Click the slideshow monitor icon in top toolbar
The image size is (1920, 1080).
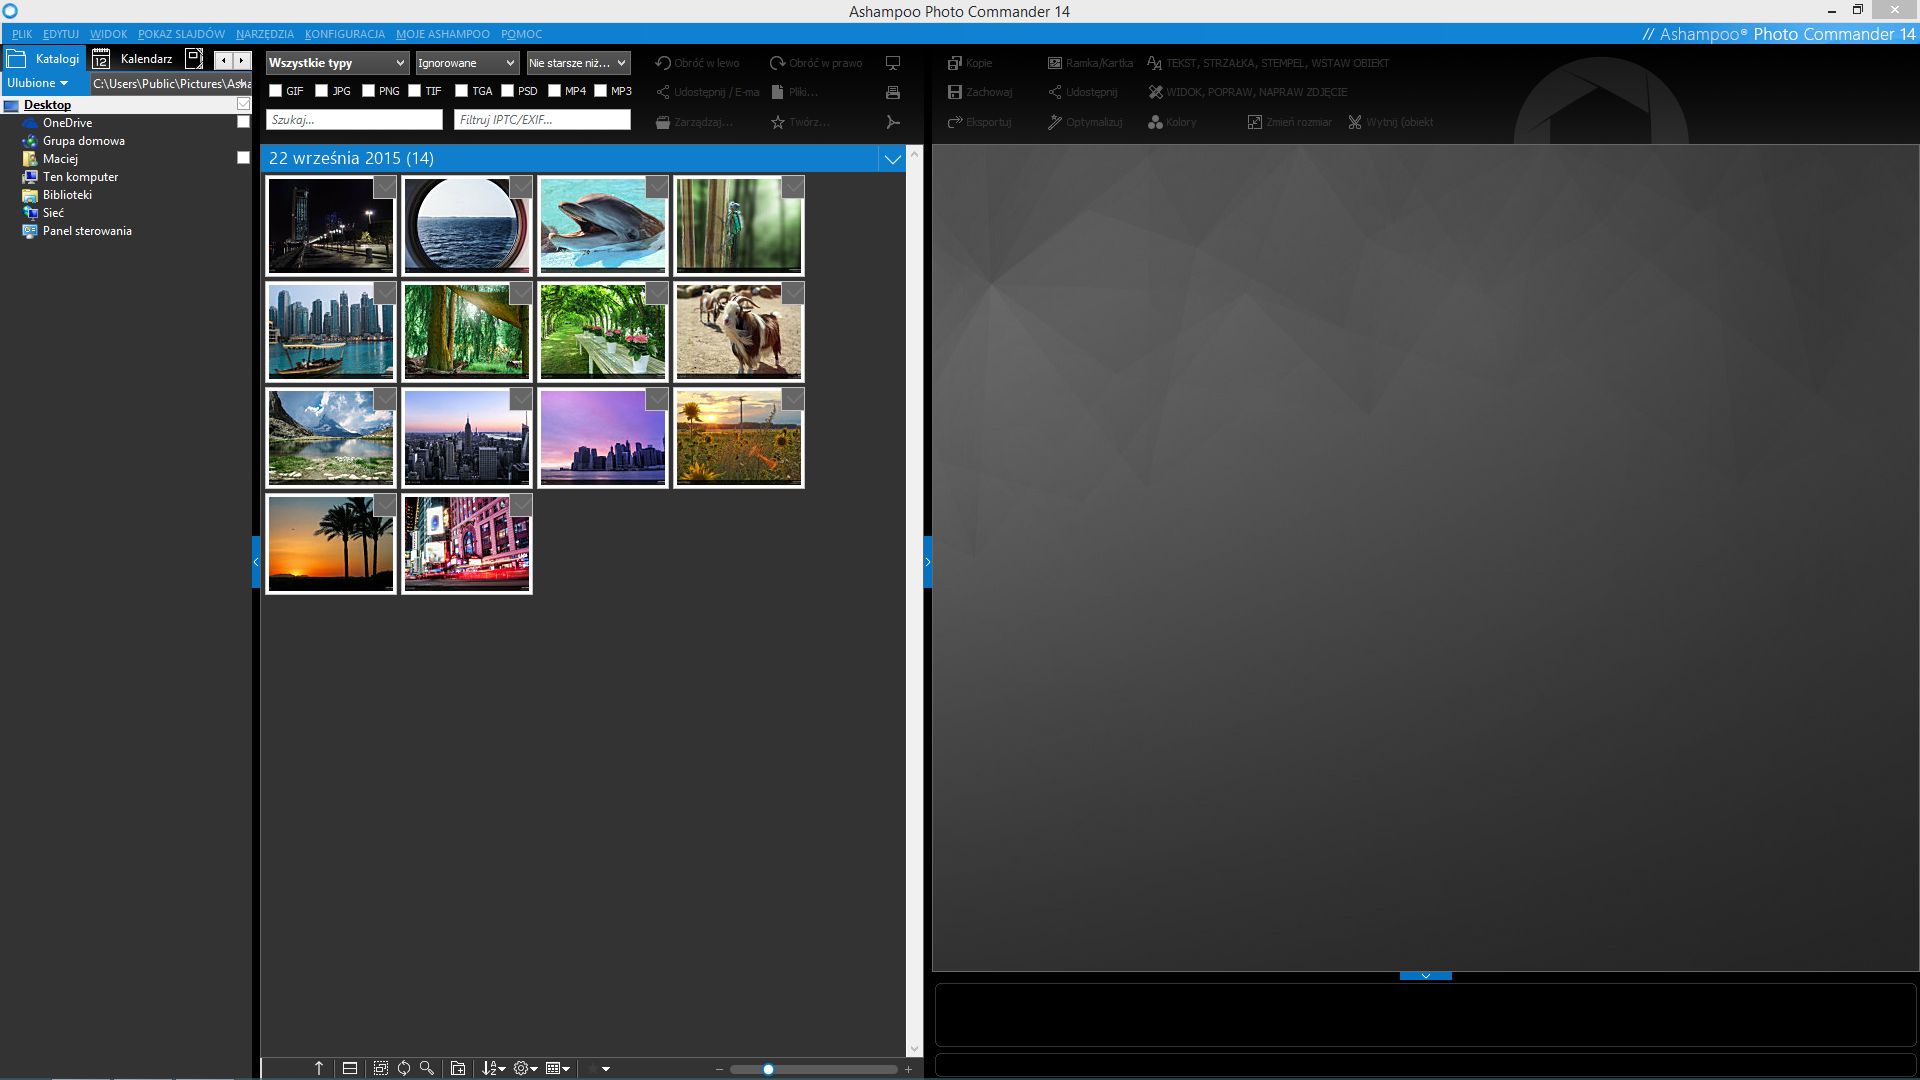(x=893, y=63)
